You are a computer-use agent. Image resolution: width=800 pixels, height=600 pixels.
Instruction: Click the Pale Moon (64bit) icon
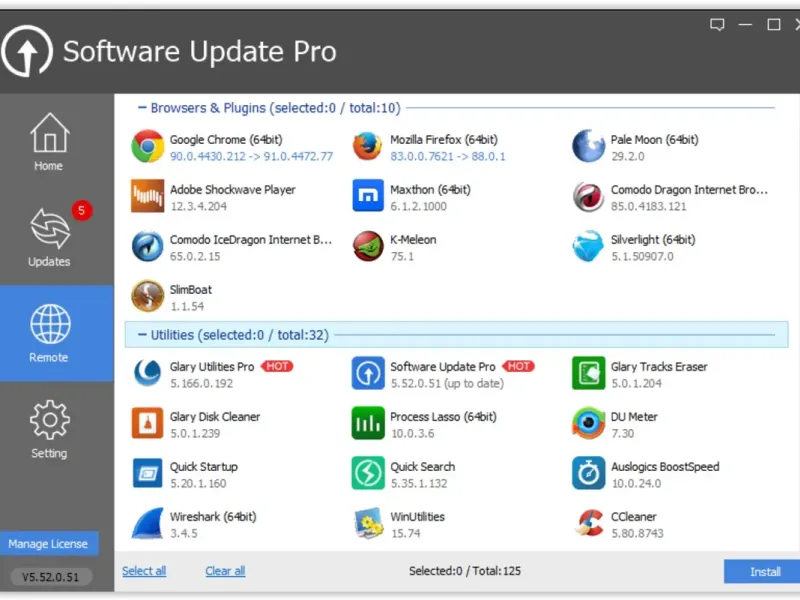[x=588, y=146]
